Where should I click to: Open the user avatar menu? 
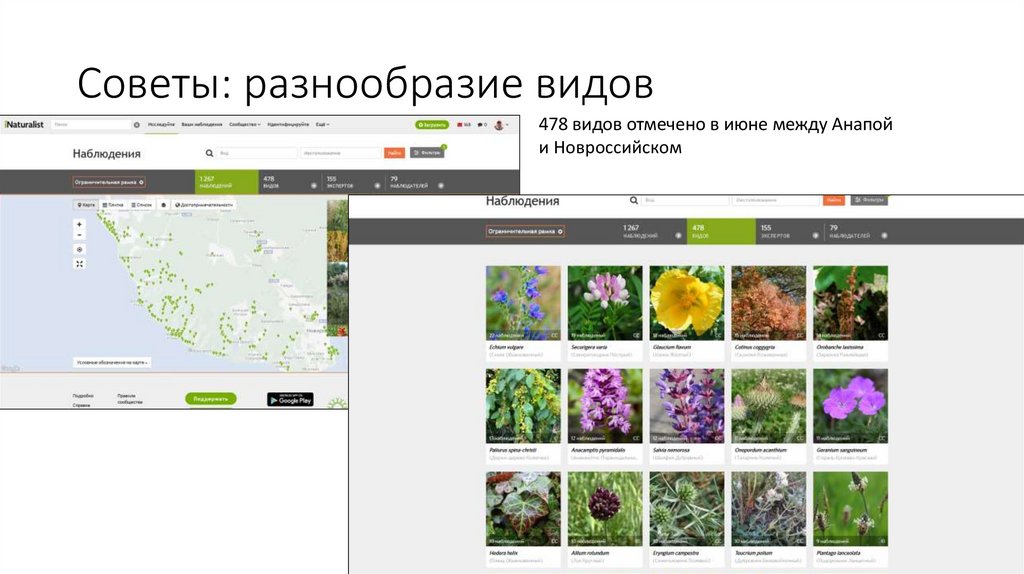(x=501, y=125)
